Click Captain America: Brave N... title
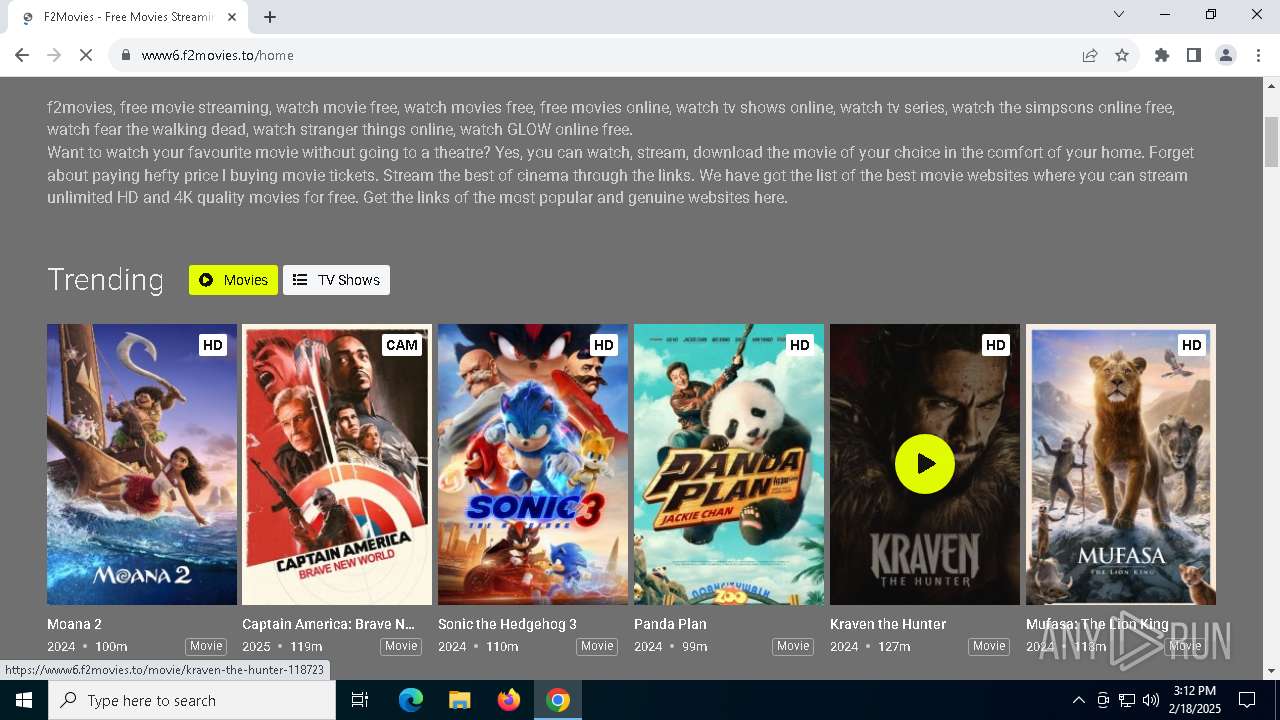1280x720 pixels. (x=329, y=624)
